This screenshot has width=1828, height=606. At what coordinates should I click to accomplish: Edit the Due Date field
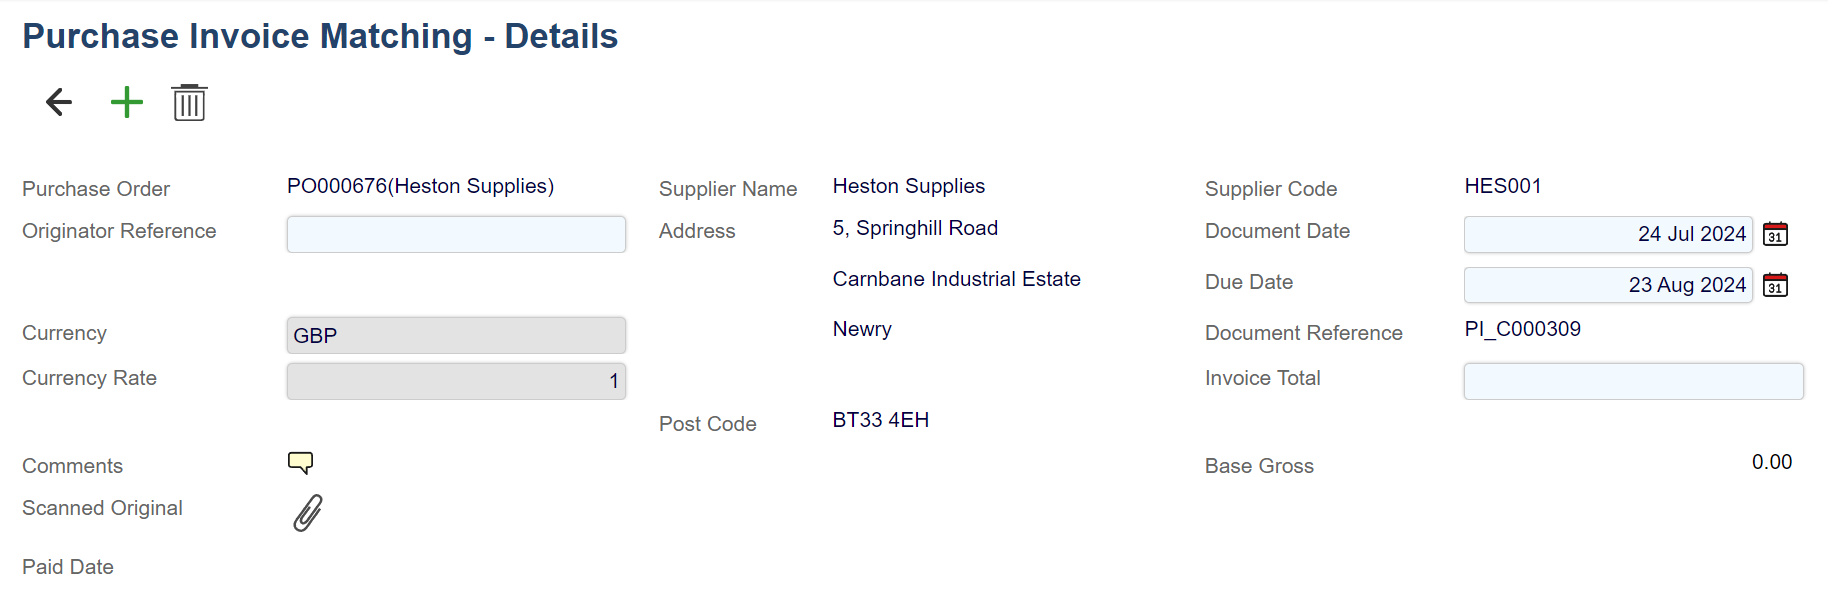(x=1607, y=285)
